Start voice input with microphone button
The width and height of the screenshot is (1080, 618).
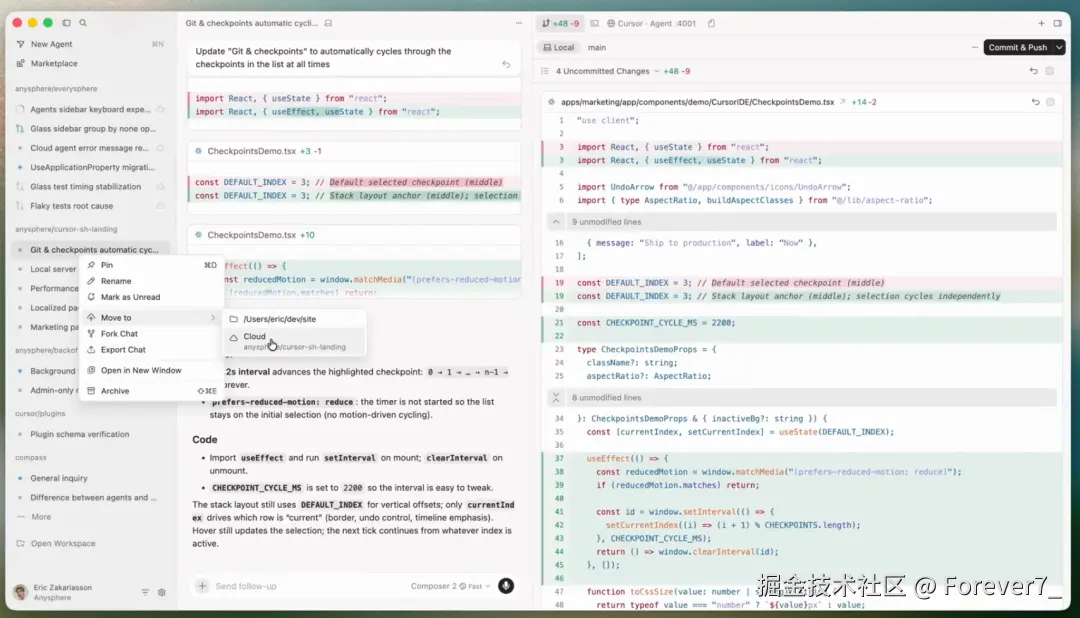(x=506, y=586)
